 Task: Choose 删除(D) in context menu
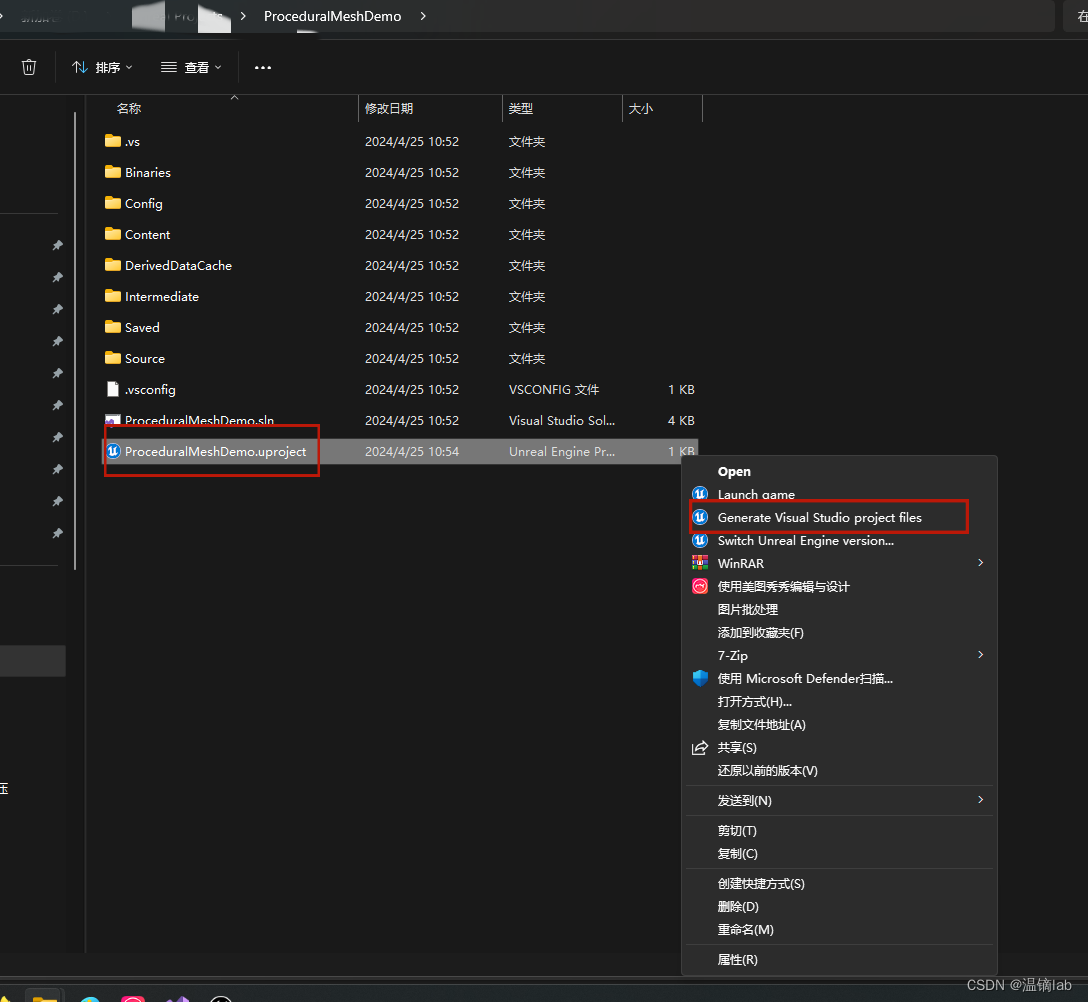[738, 906]
